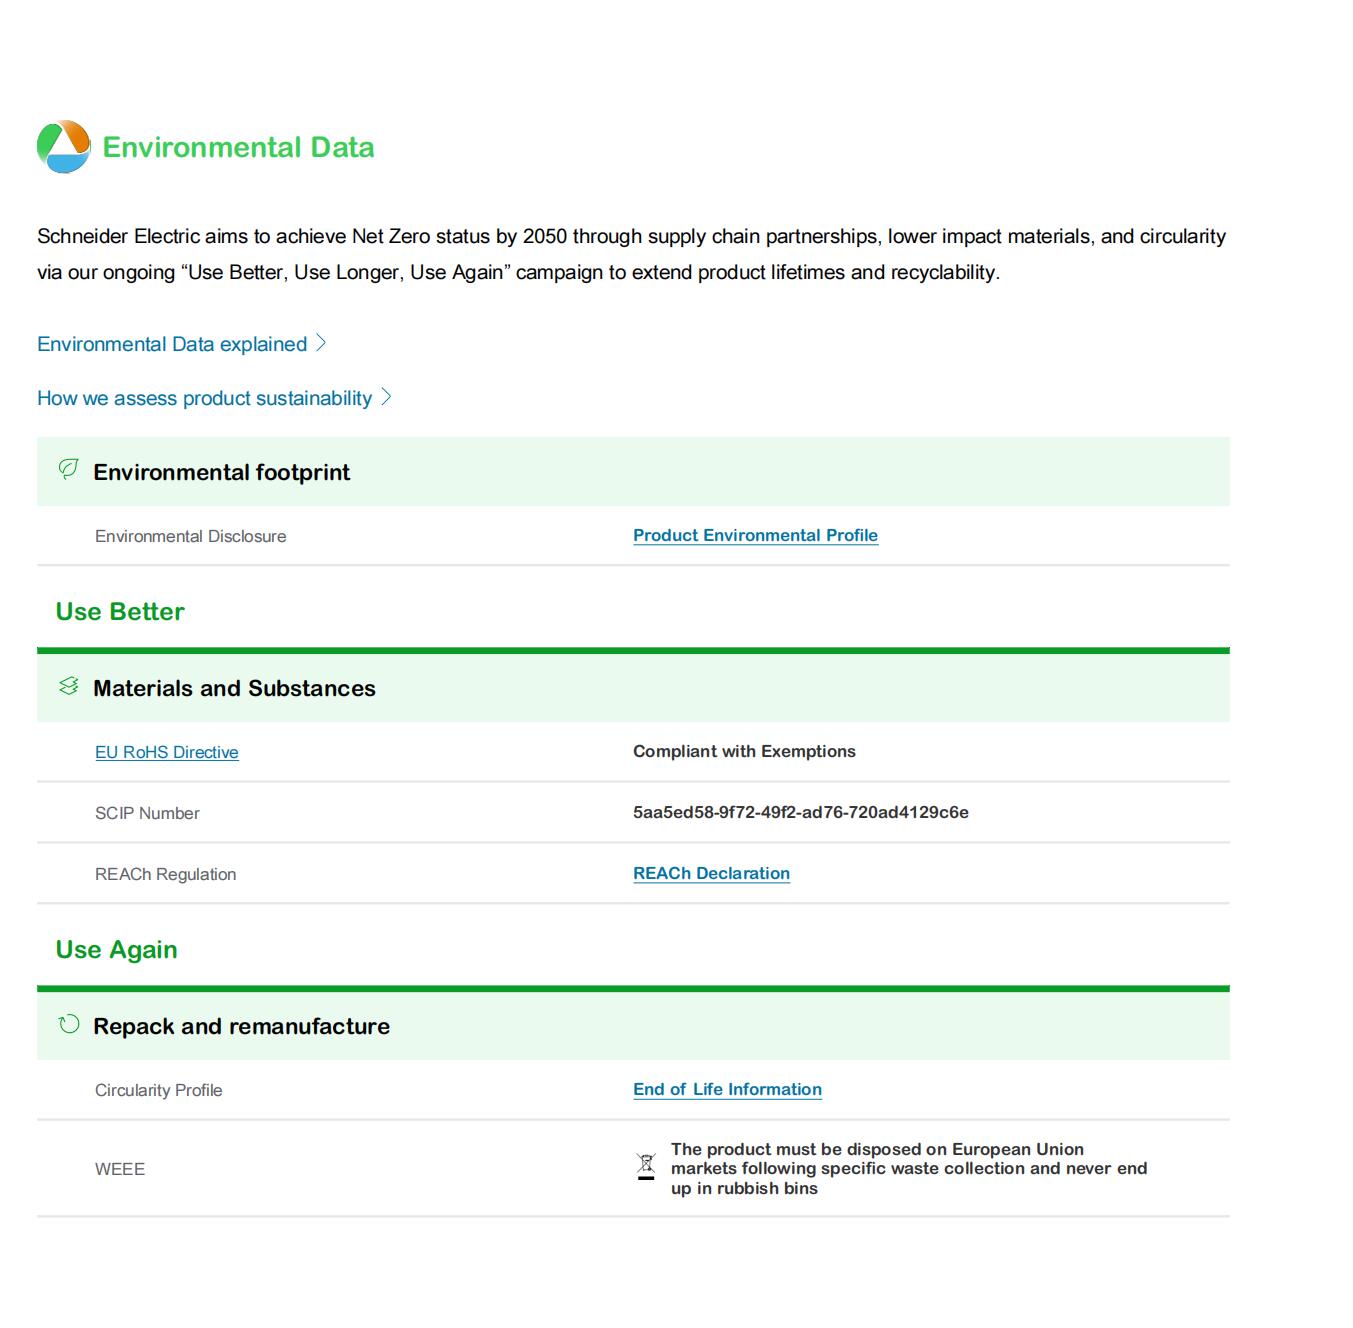This screenshot has height=1328, width=1353.
Task: Click the leaf icon beside Environmental footprint
Action: pyautogui.click(x=68, y=469)
